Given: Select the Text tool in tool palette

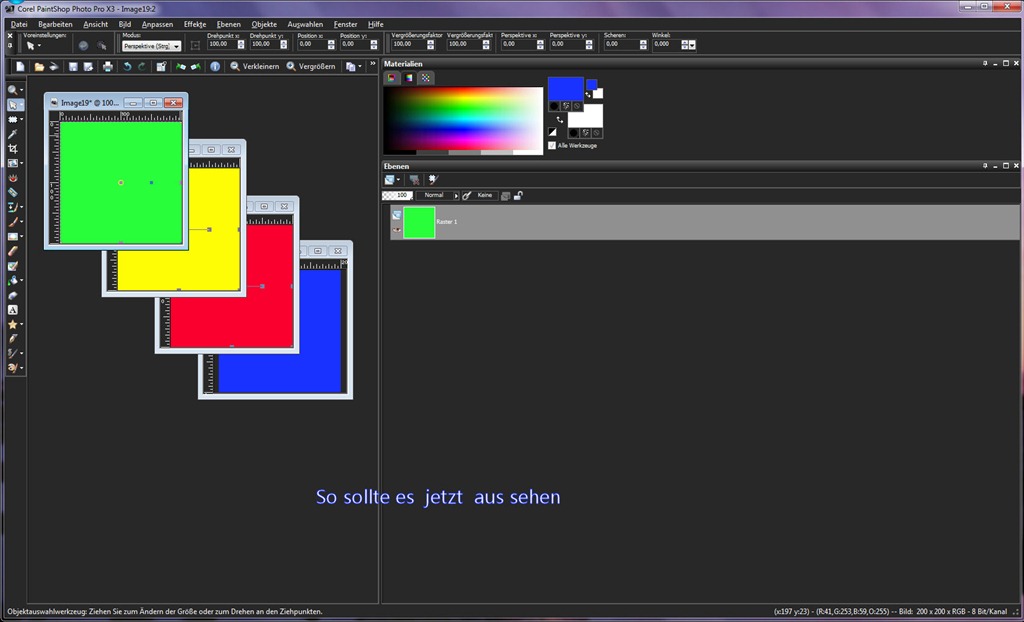Looking at the screenshot, I should (12, 310).
